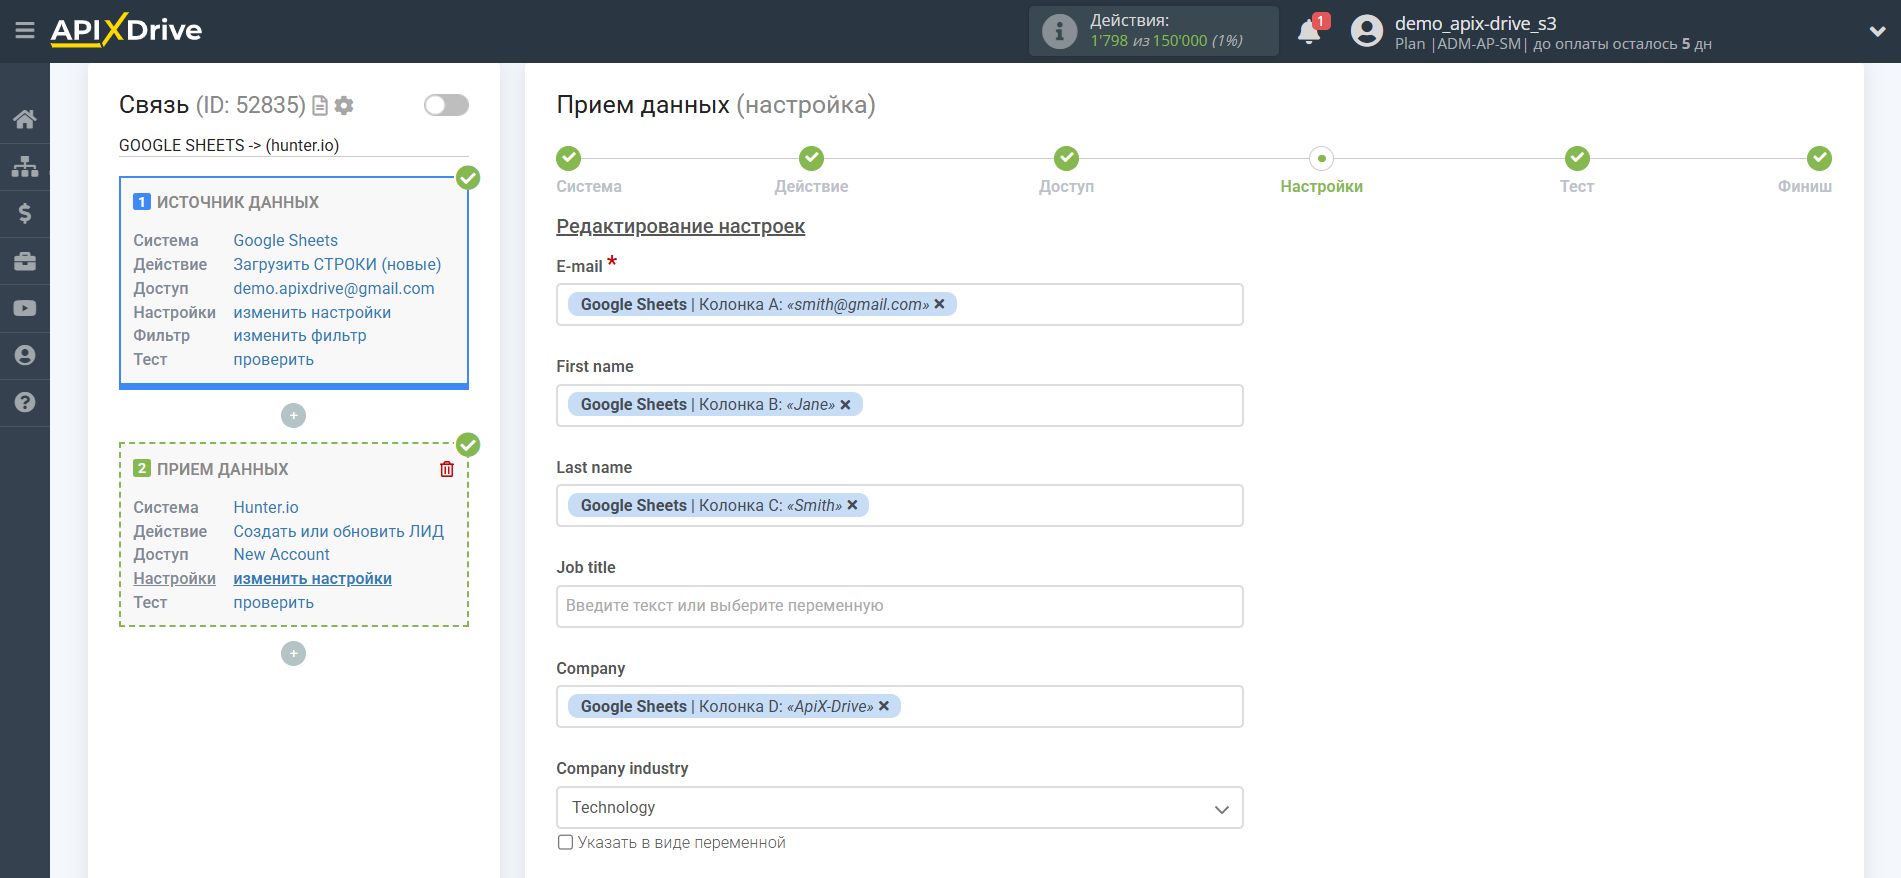Screen dimensions: 1901x878
Task: Add step below data receiver block
Action: [x=293, y=653]
